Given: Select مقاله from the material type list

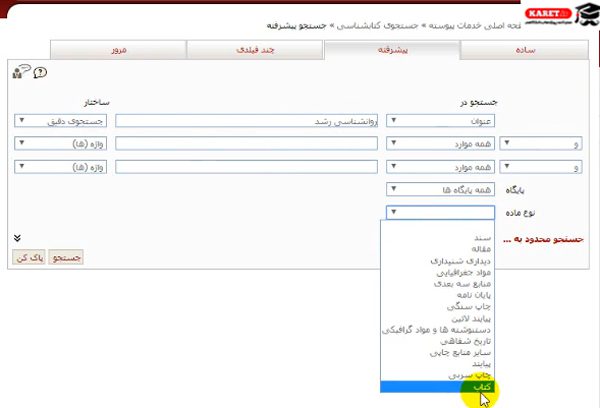Looking at the screenshot, I should (437, 249).
